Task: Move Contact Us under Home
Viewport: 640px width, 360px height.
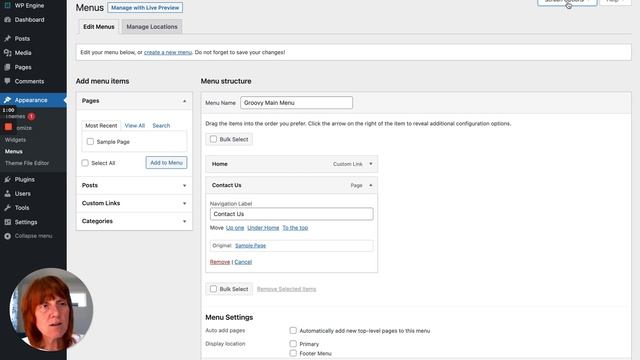Action: tap(263, 228)
